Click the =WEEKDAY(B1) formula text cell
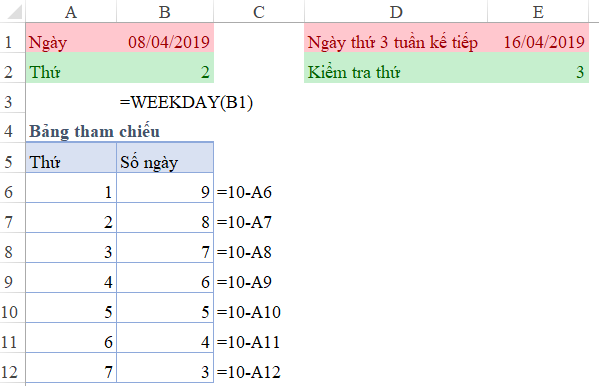The width and height of the screenshot is (599, 386). [x=186, y=102]
